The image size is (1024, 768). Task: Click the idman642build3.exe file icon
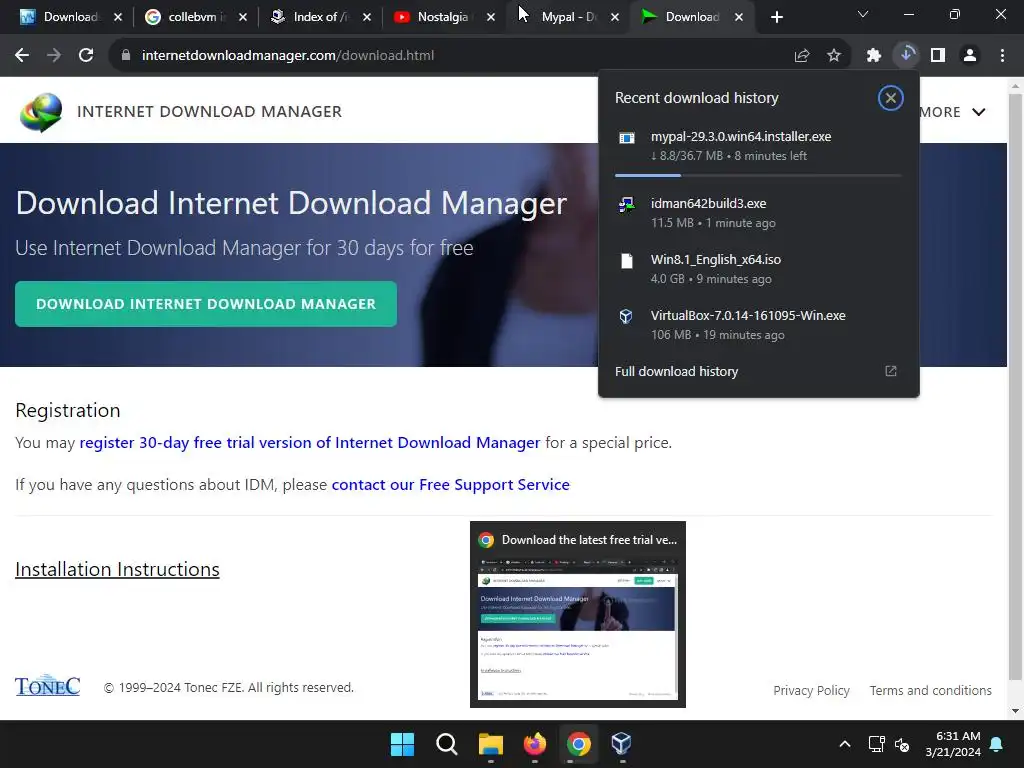626,204
